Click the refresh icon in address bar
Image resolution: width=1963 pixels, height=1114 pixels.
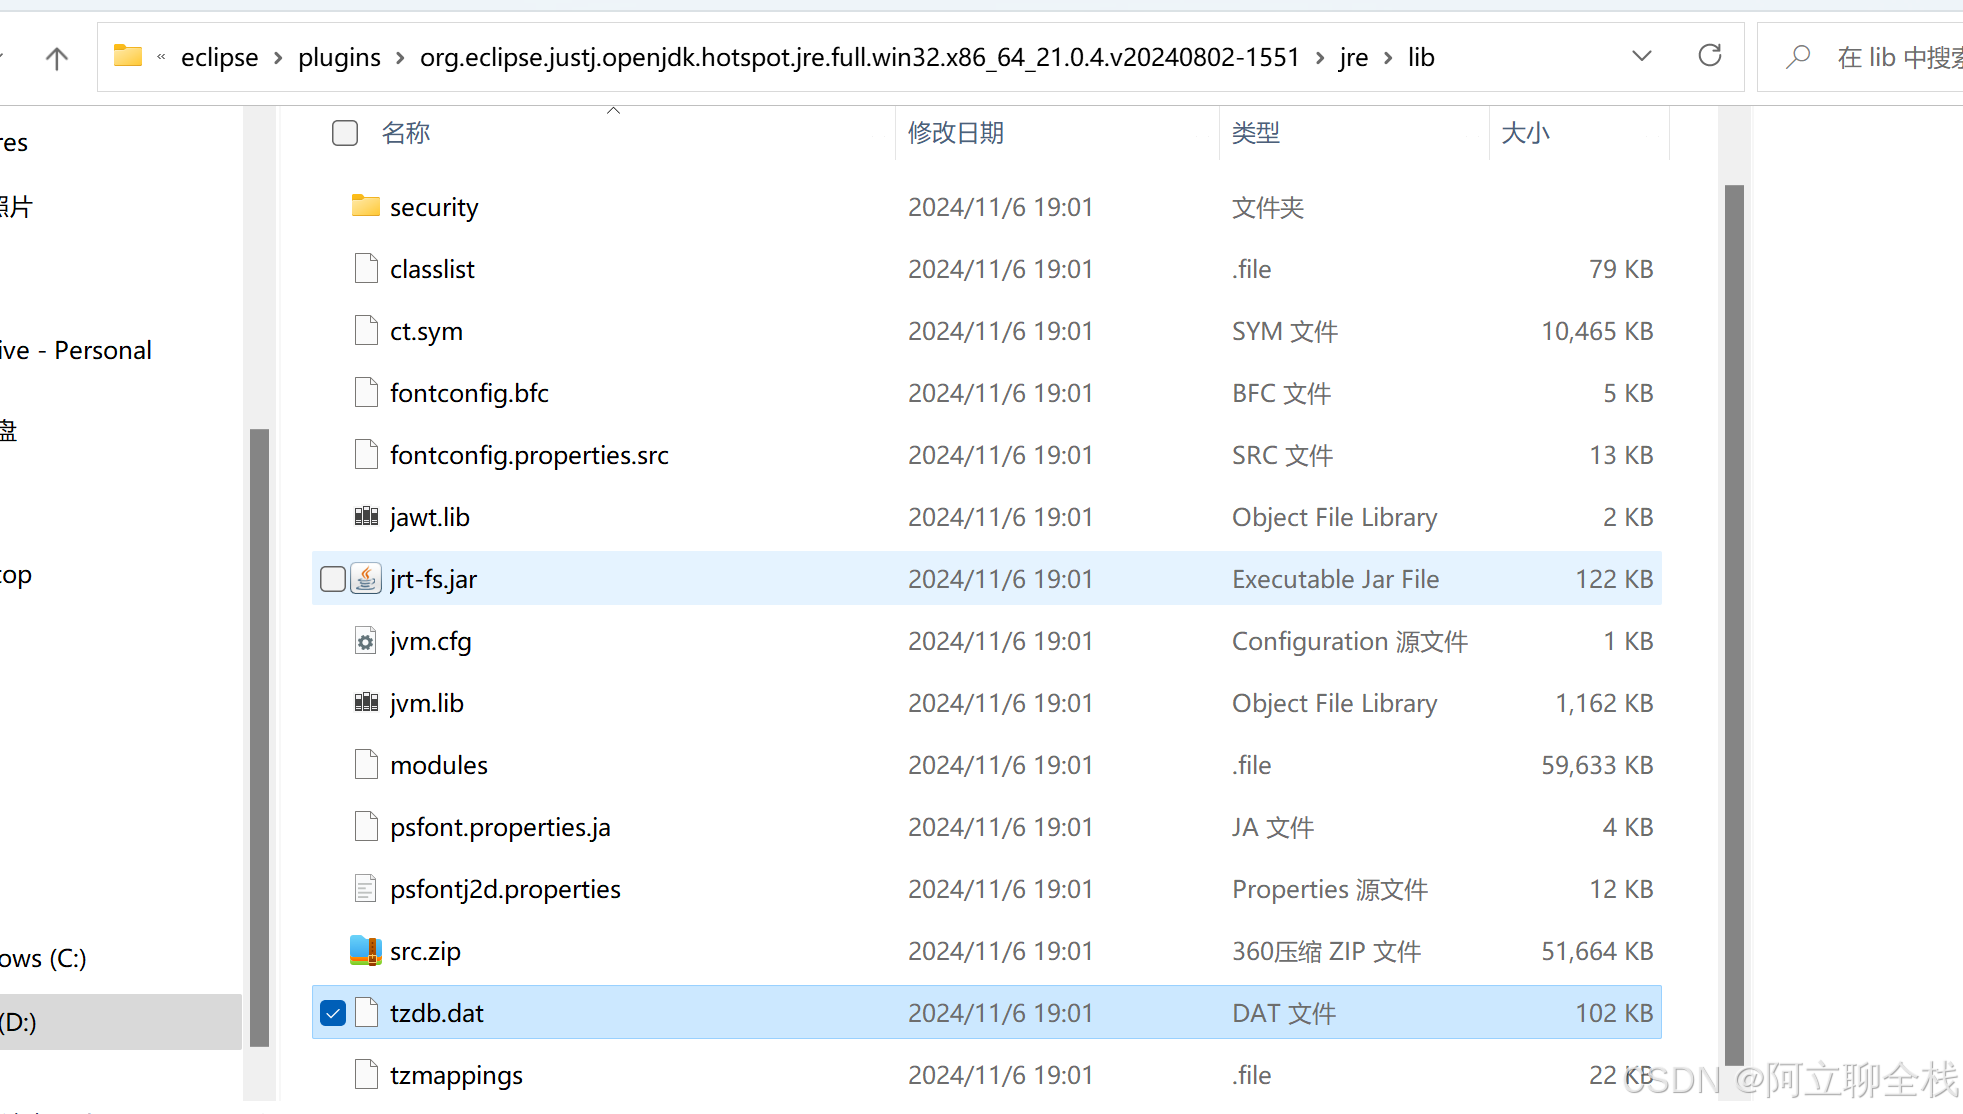coord(1710,56)
